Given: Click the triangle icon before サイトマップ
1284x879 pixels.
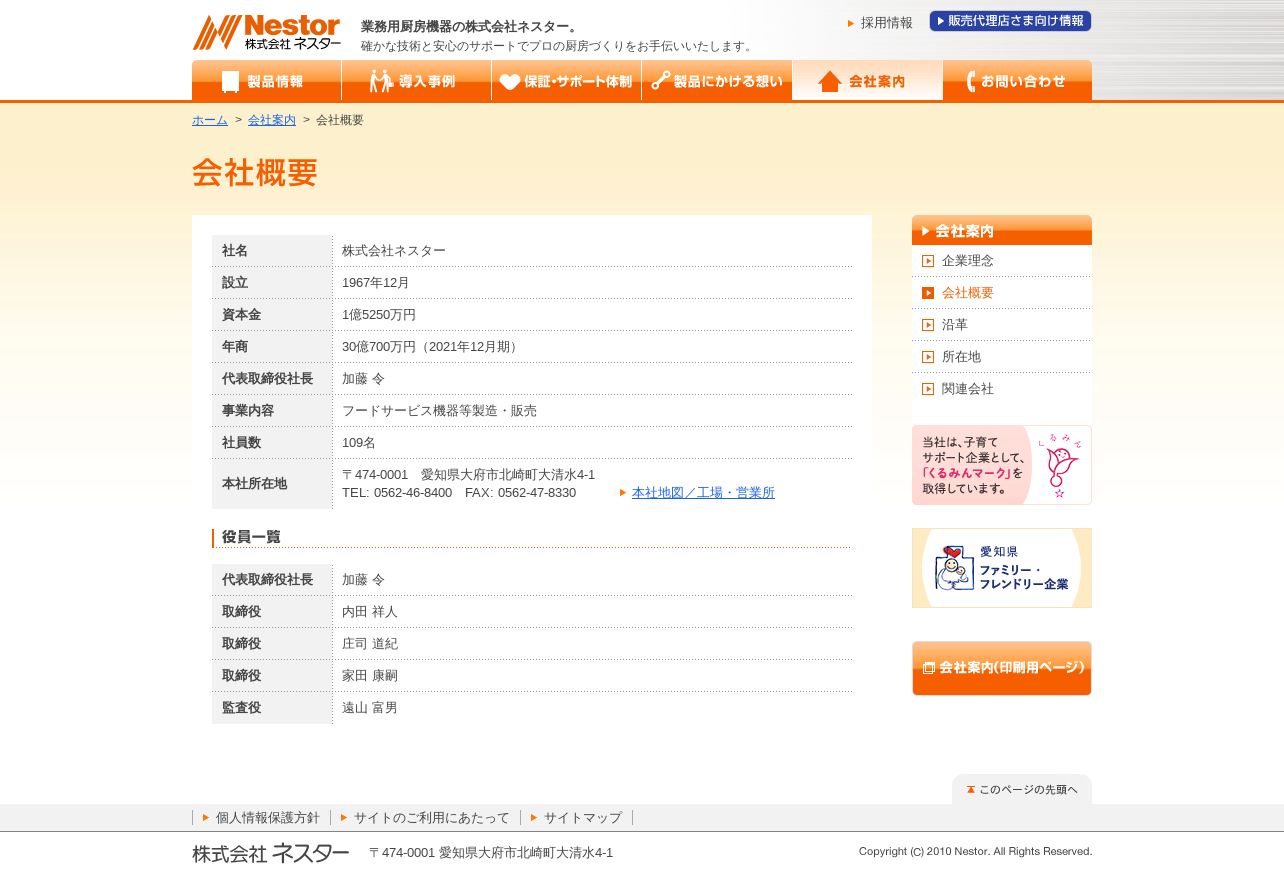Looking at the screenshot, I should 534,818.
